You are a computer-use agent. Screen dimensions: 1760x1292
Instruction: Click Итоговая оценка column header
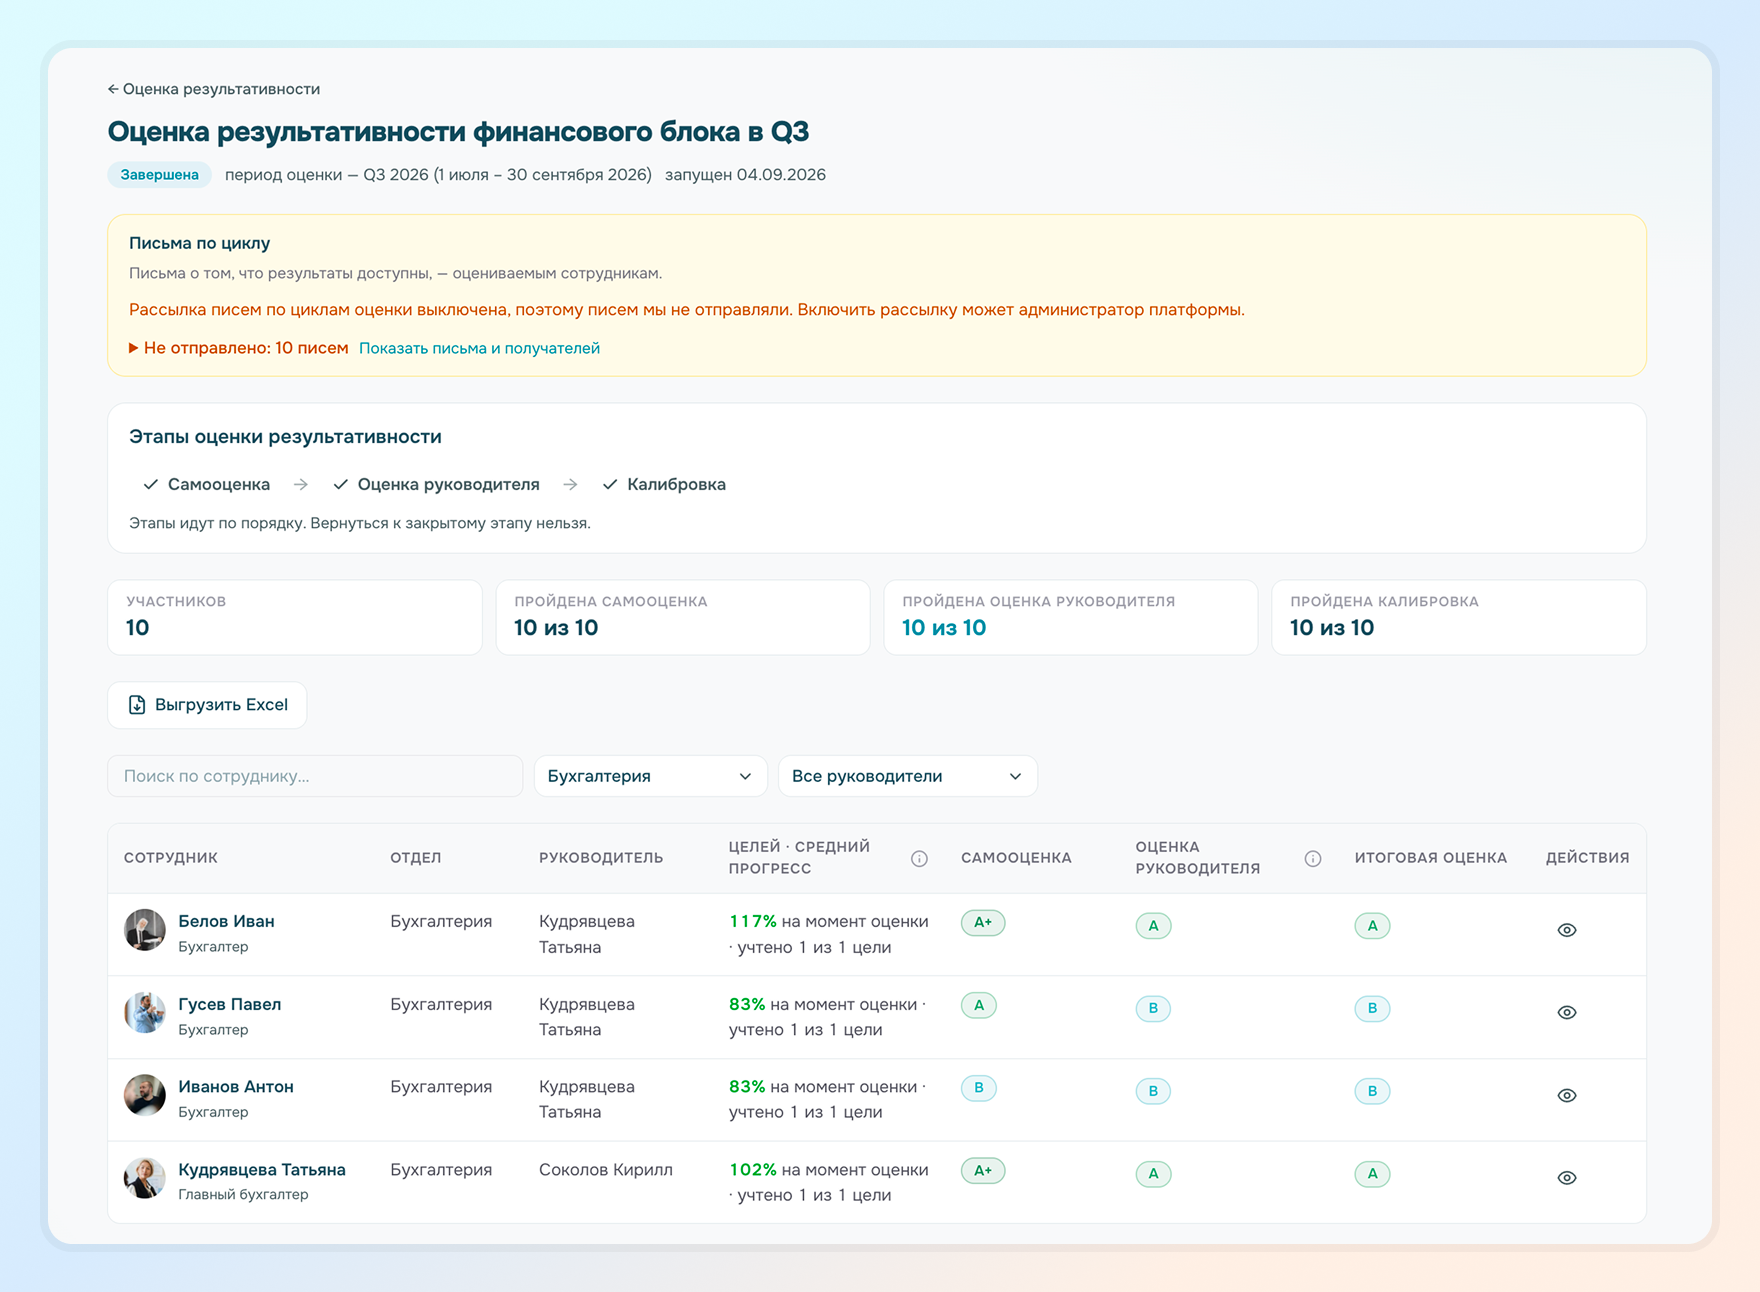[1430, 858]
